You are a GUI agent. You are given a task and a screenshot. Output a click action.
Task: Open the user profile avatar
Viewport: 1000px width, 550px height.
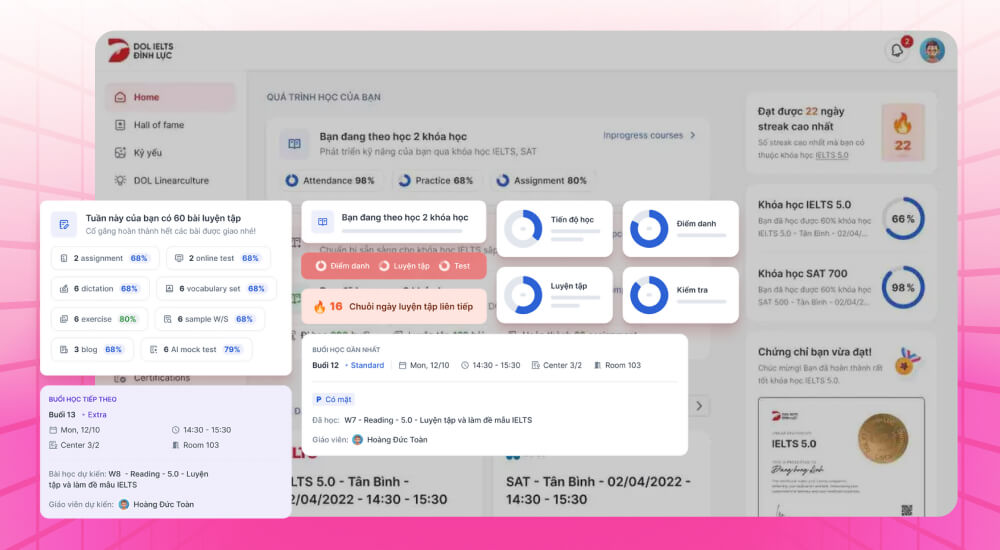(932, 51)
